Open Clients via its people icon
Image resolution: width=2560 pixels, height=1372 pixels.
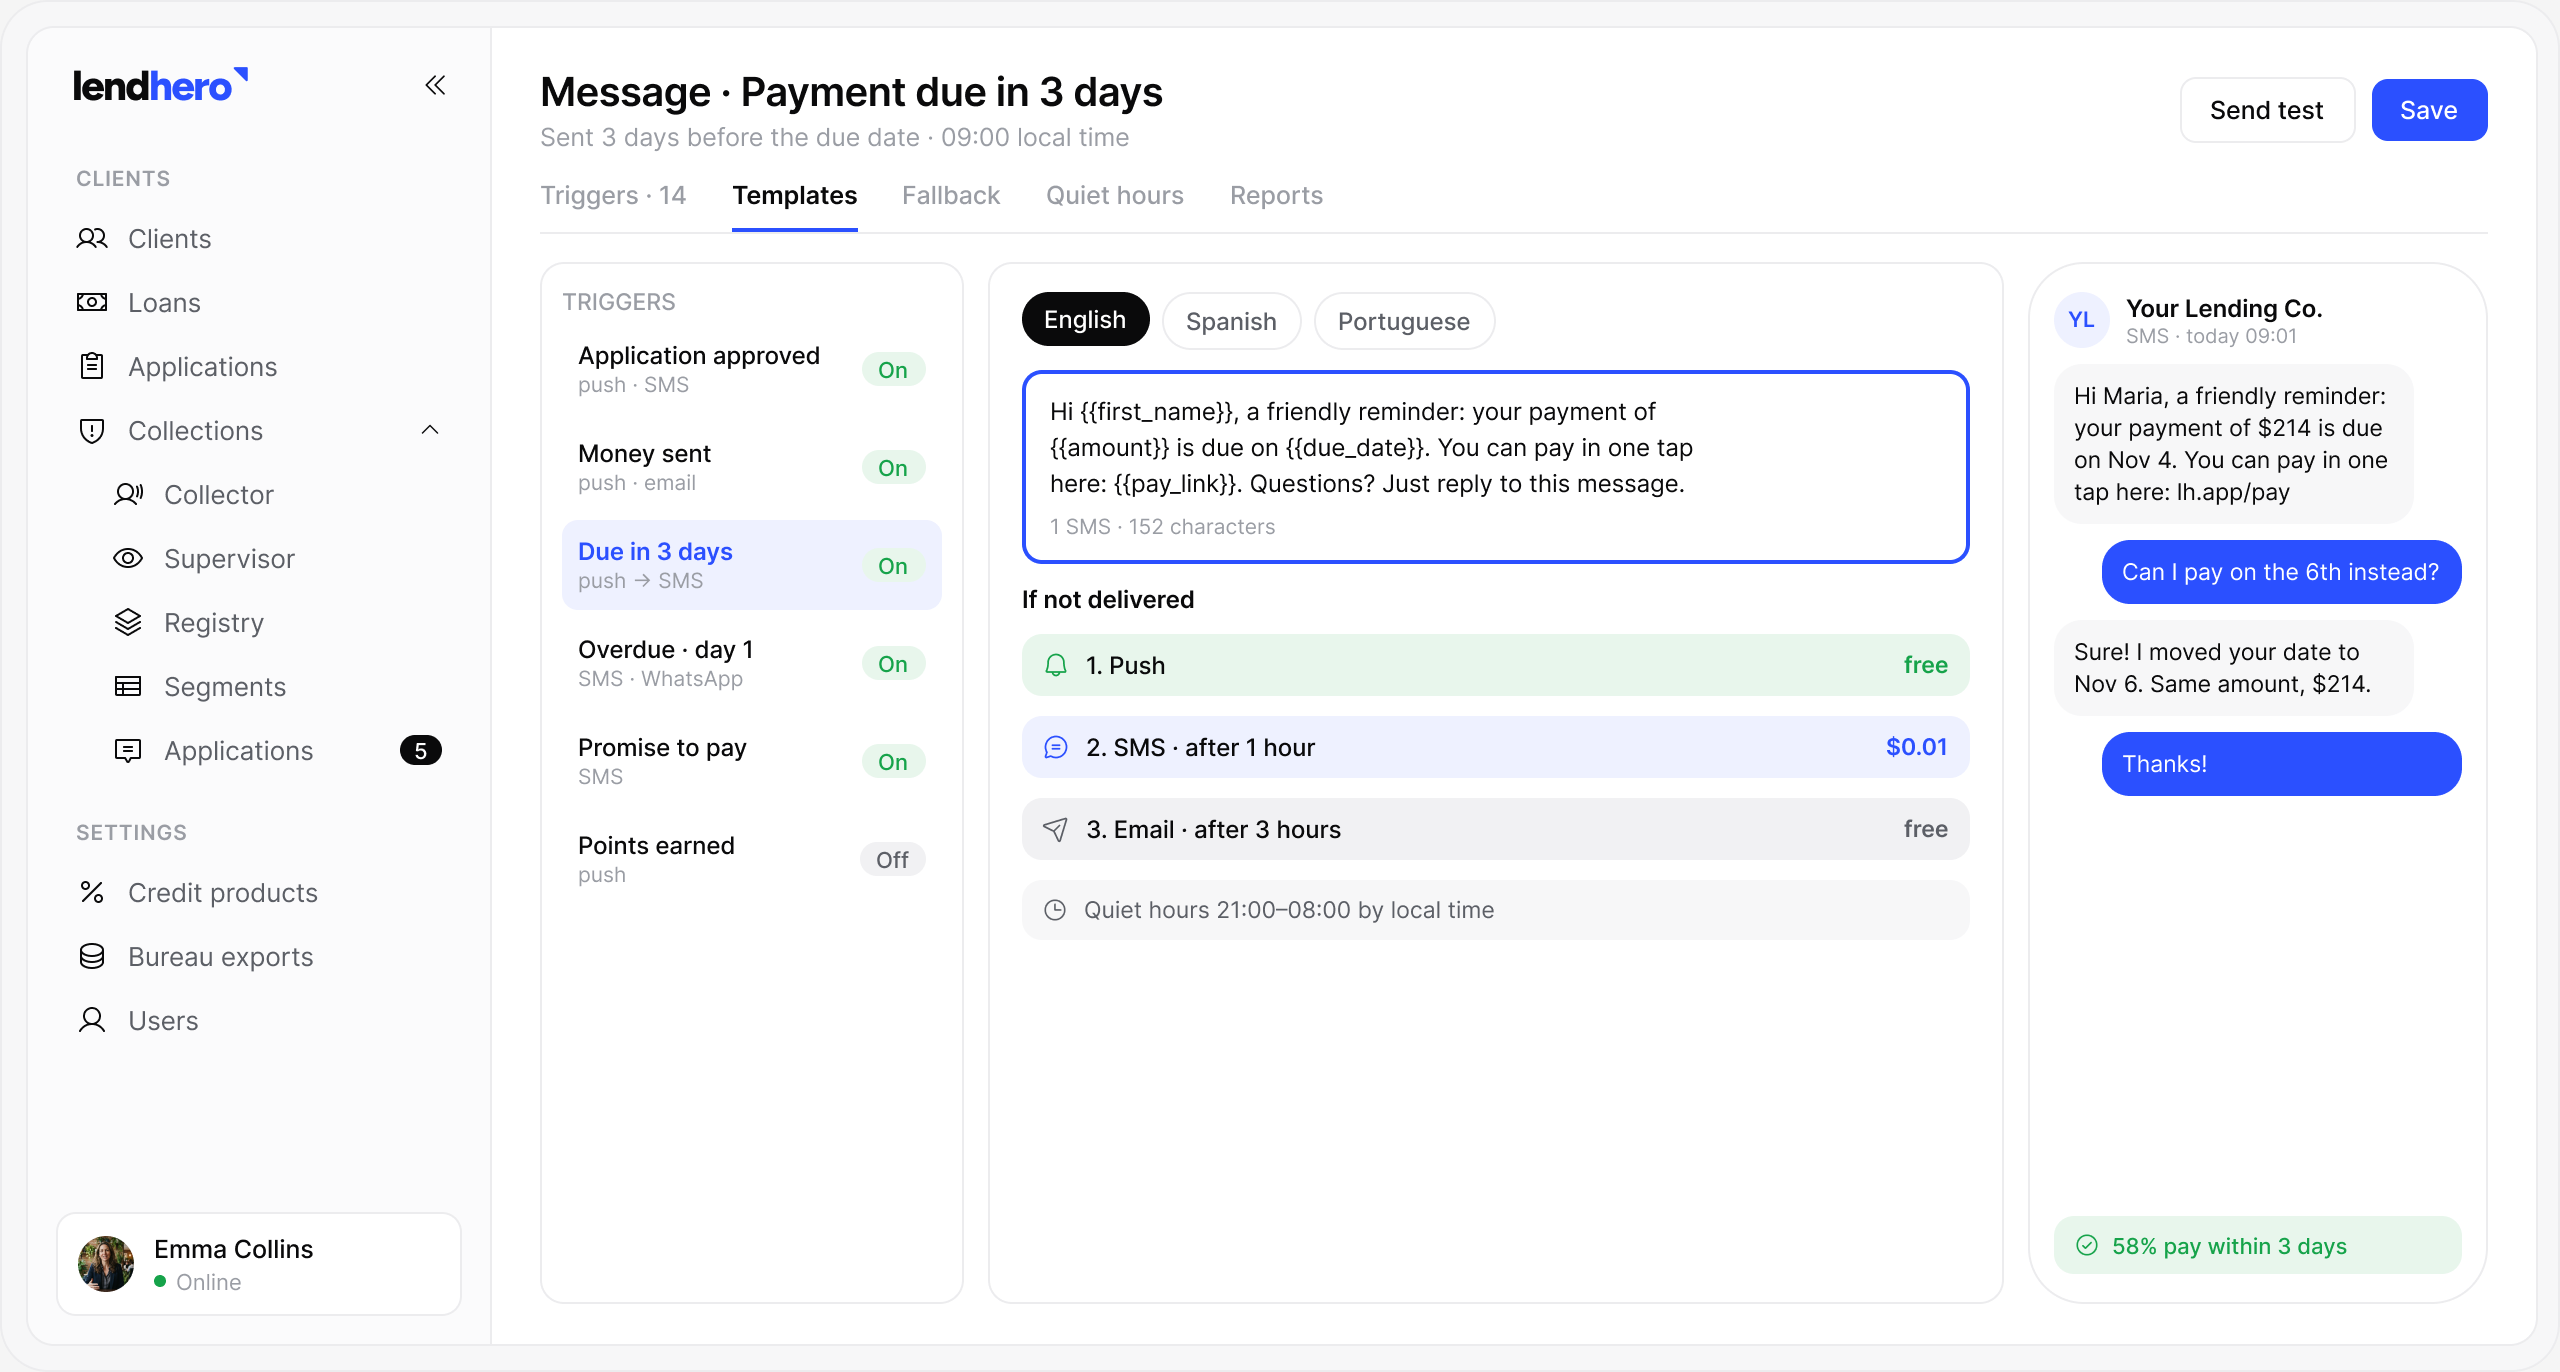(x=92, y=239)
